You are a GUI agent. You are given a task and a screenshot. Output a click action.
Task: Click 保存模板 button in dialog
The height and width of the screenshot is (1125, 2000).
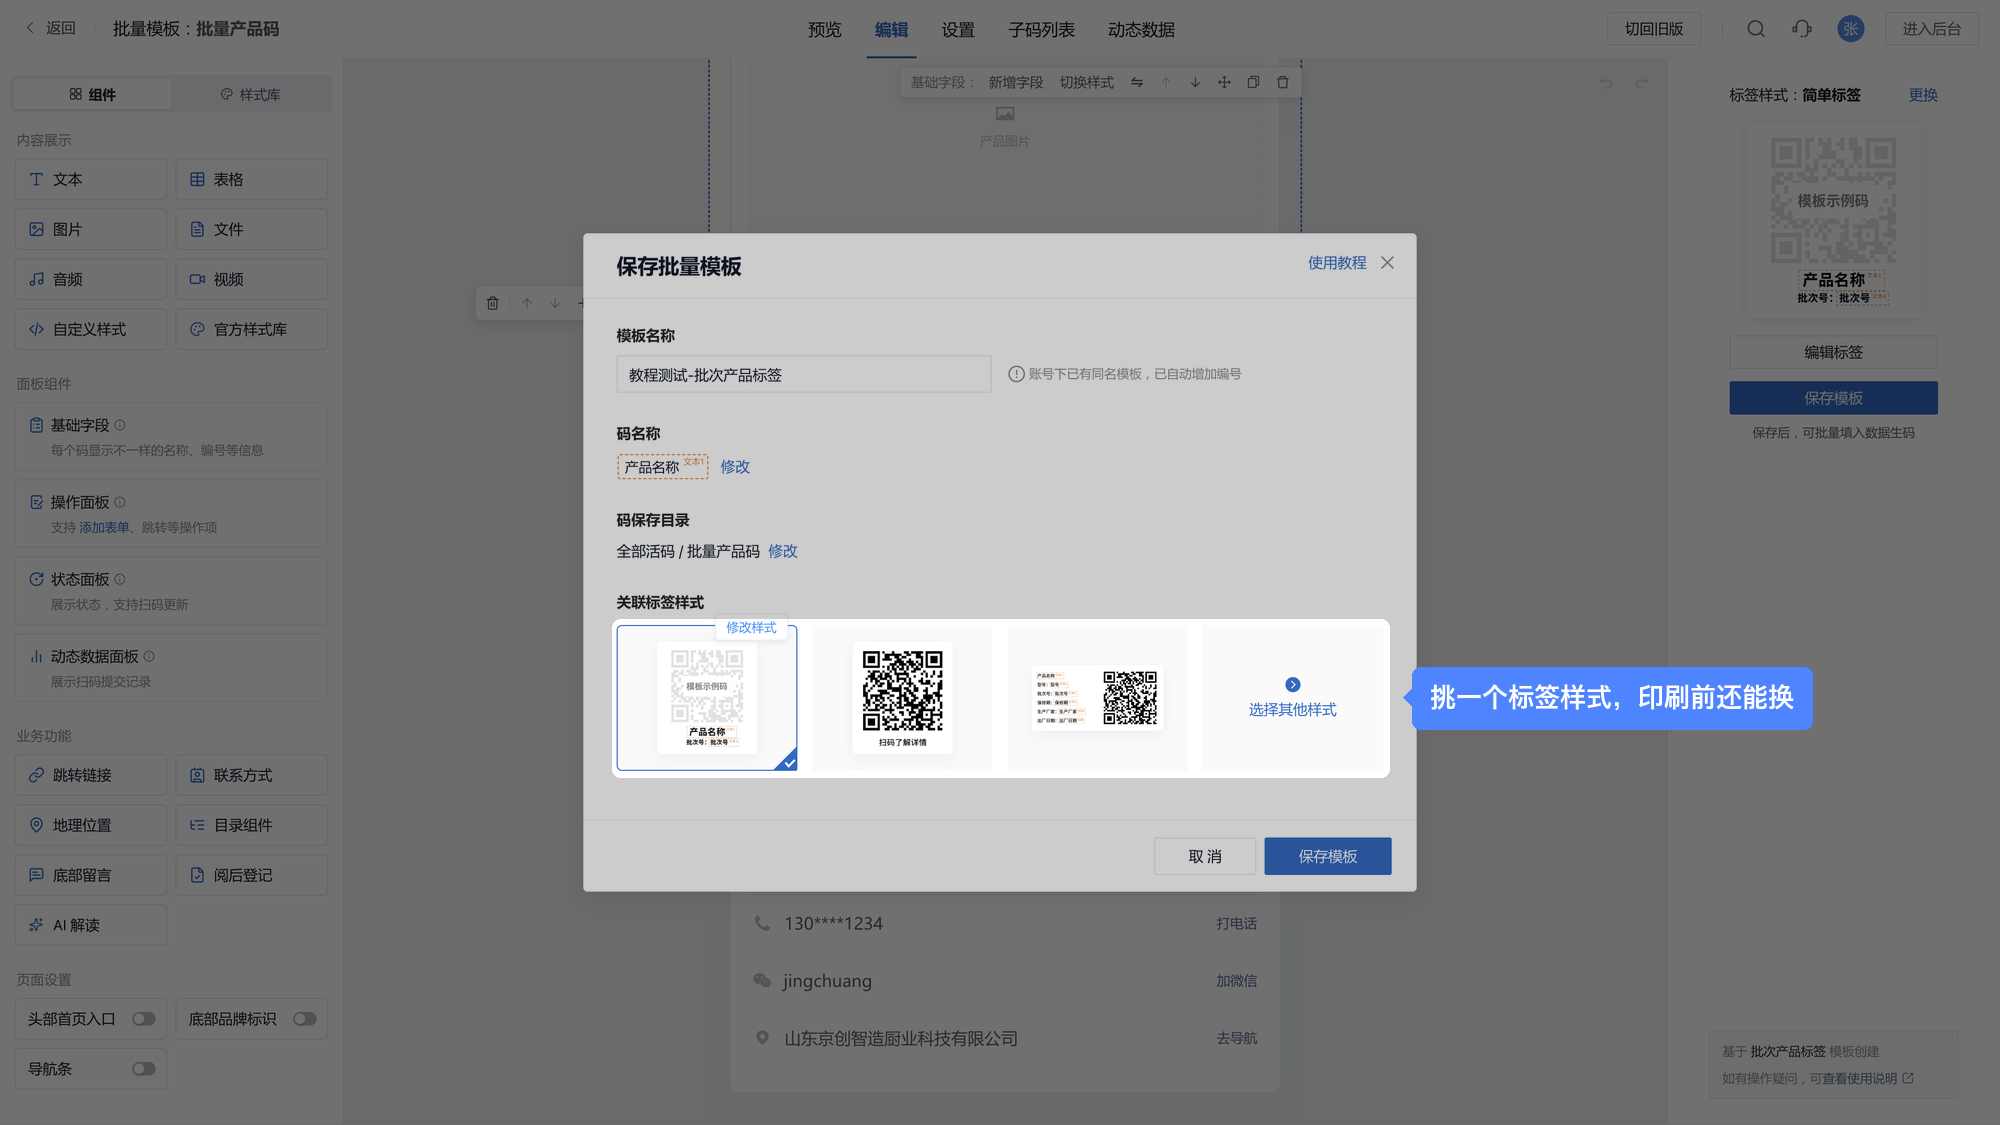tap(1328, 856)
